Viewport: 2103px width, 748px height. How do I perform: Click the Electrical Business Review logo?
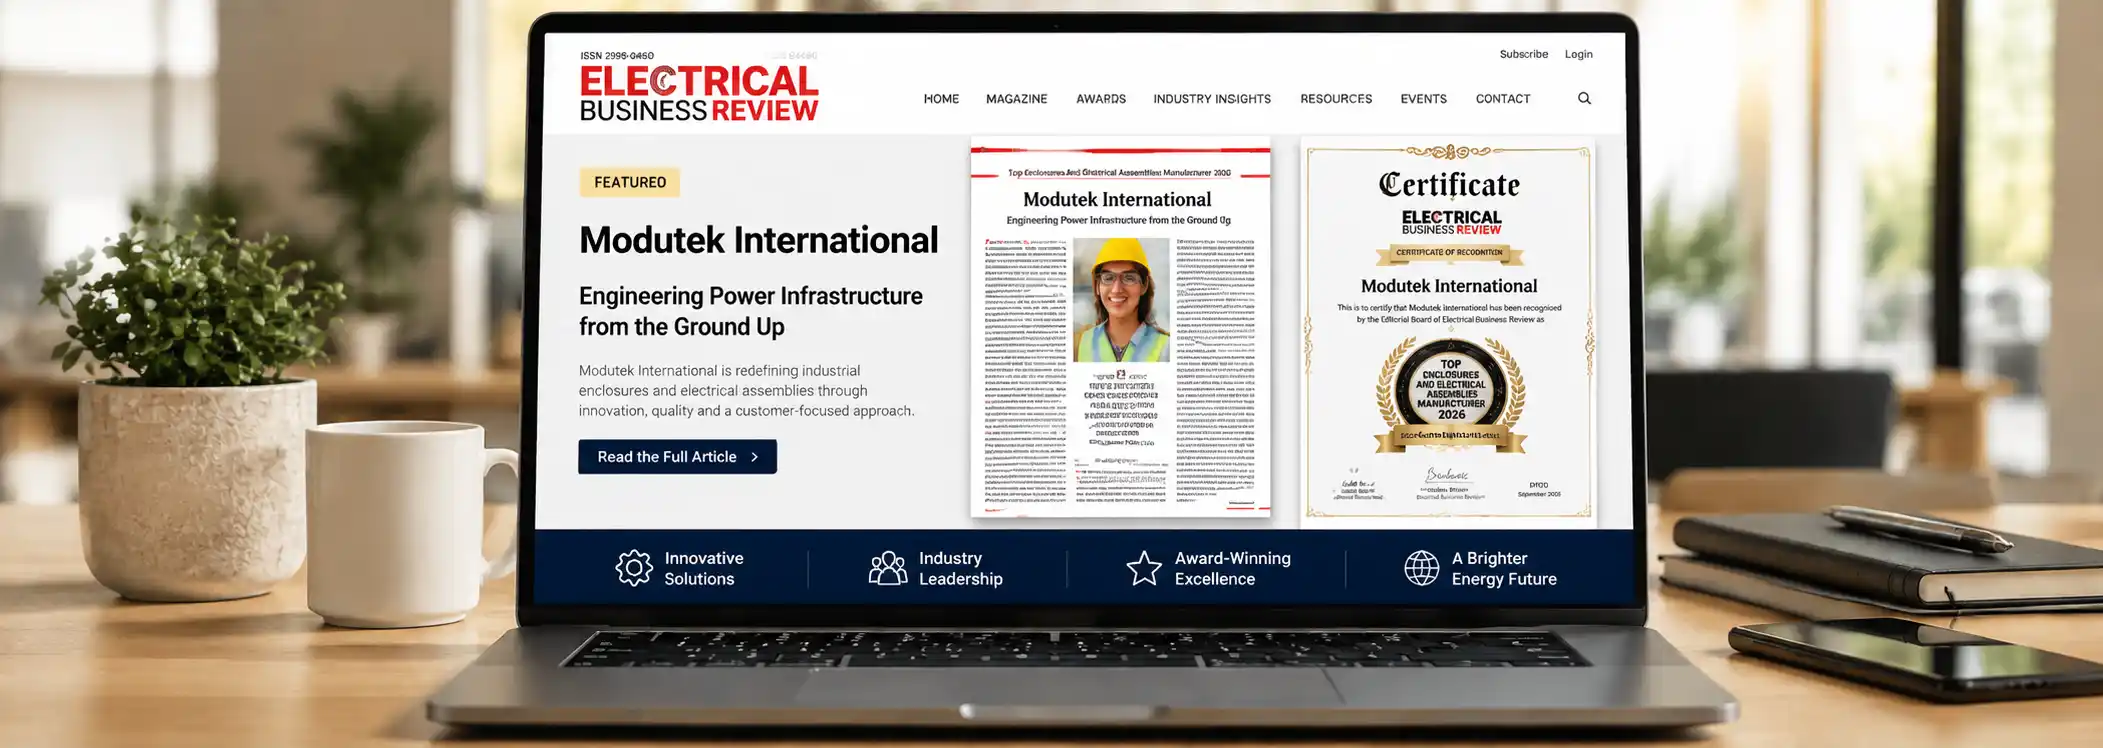click(699, 93)
